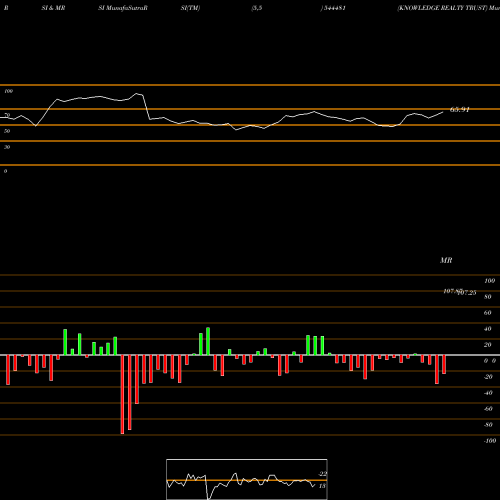Viewport: 500px width, 500px height.
Task: Click the RSI axis label 70
Action: click(x=7, y=115)
